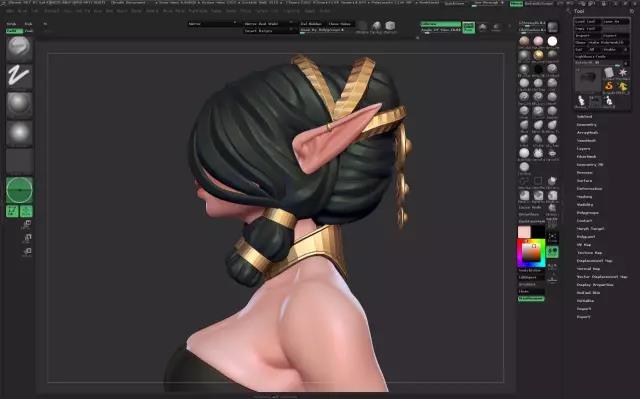
Task: Click the Copy Tool button
Action: 587,29
